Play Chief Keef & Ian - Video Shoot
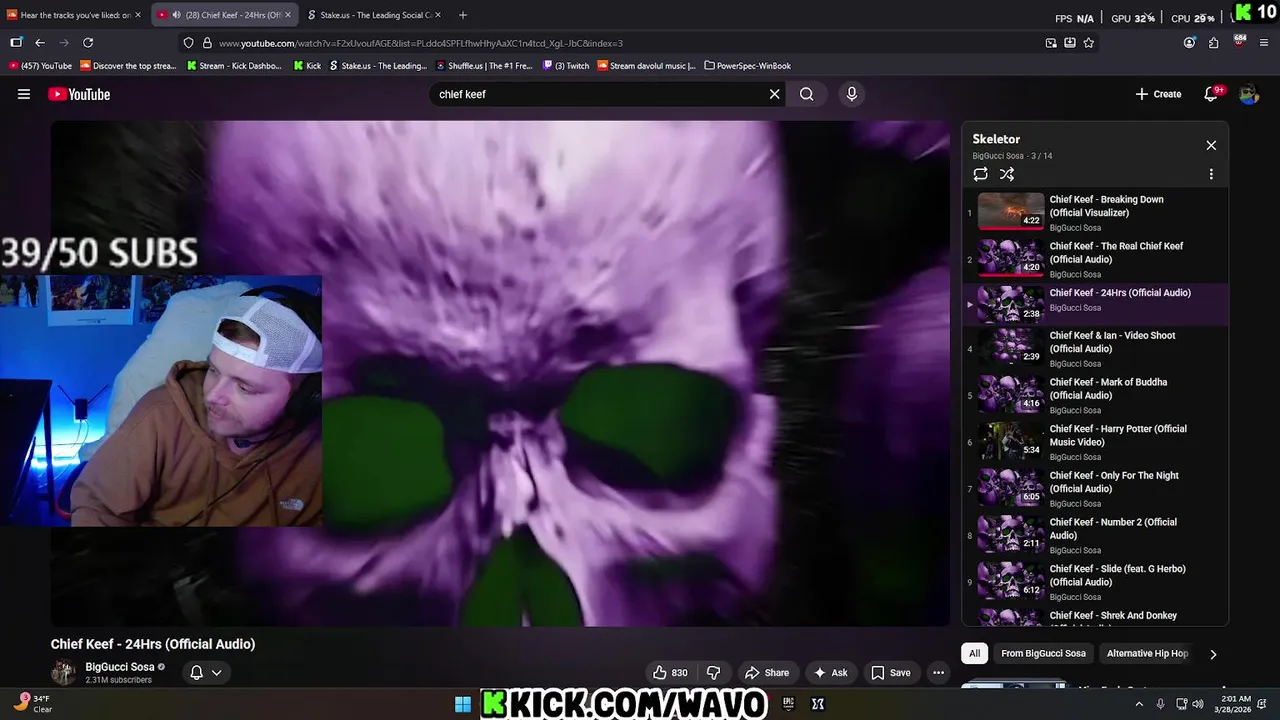Screen dimensions: 1280x720 coord(1095,349)
